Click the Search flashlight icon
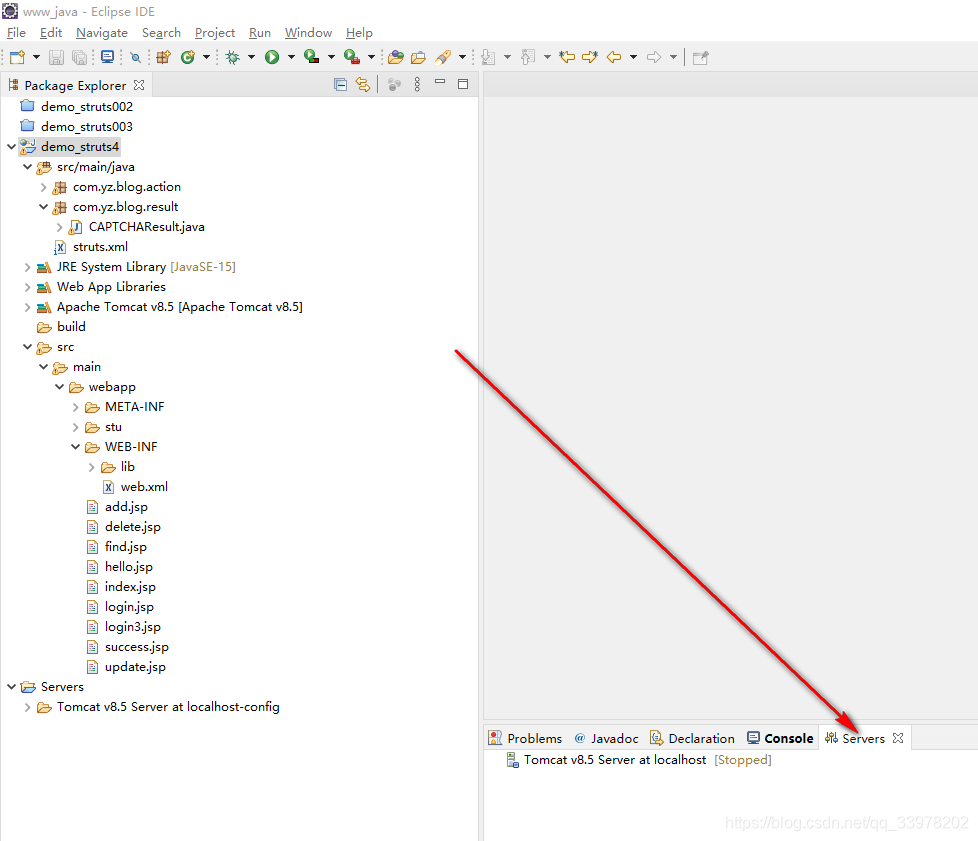978x841 pixels. click(443, 57)
